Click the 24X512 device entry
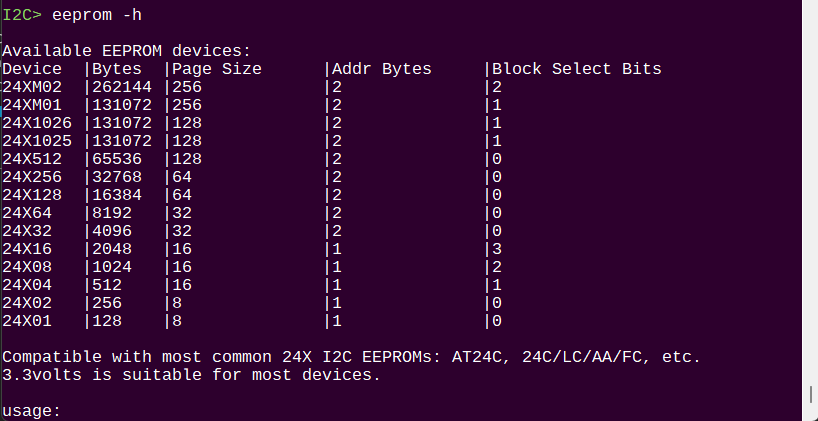 (x=32, y=159)
